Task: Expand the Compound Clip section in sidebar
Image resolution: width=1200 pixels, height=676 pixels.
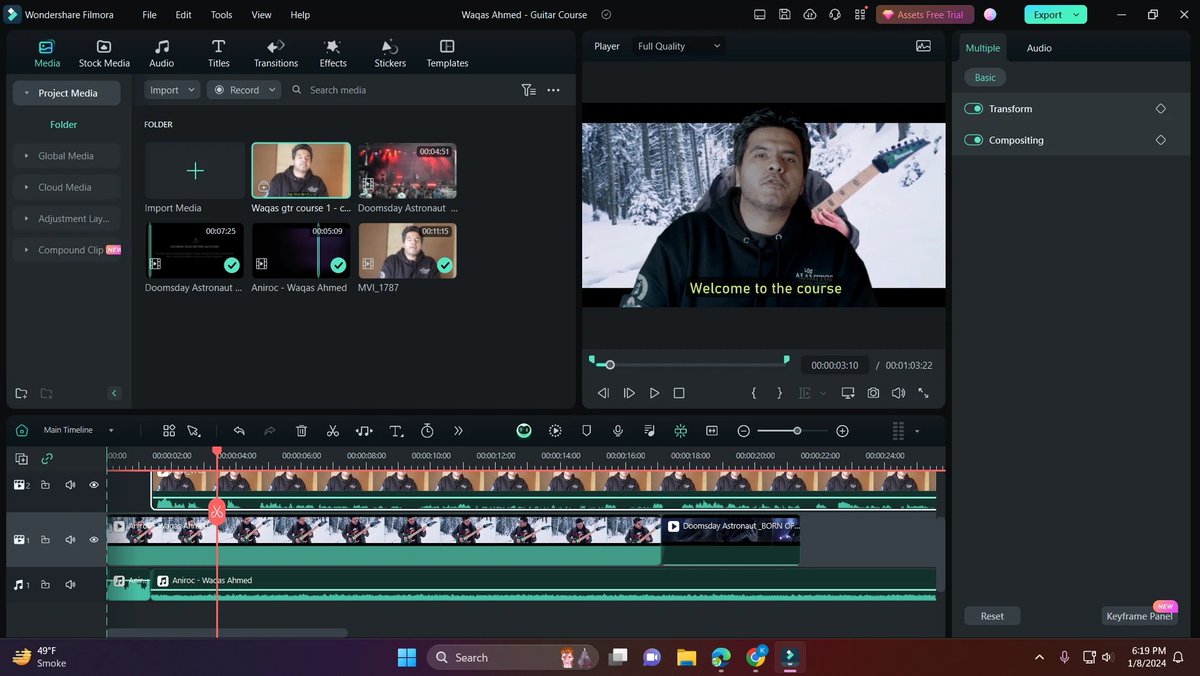Action: [27, 249]
